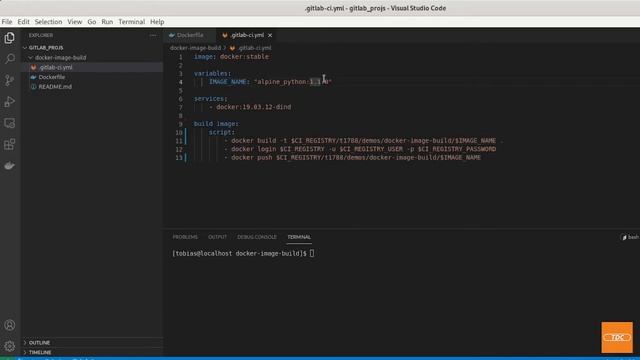Open the Docker view in activity bar
The width and height of the screenshot is (640, 360).
coord(9,165)
